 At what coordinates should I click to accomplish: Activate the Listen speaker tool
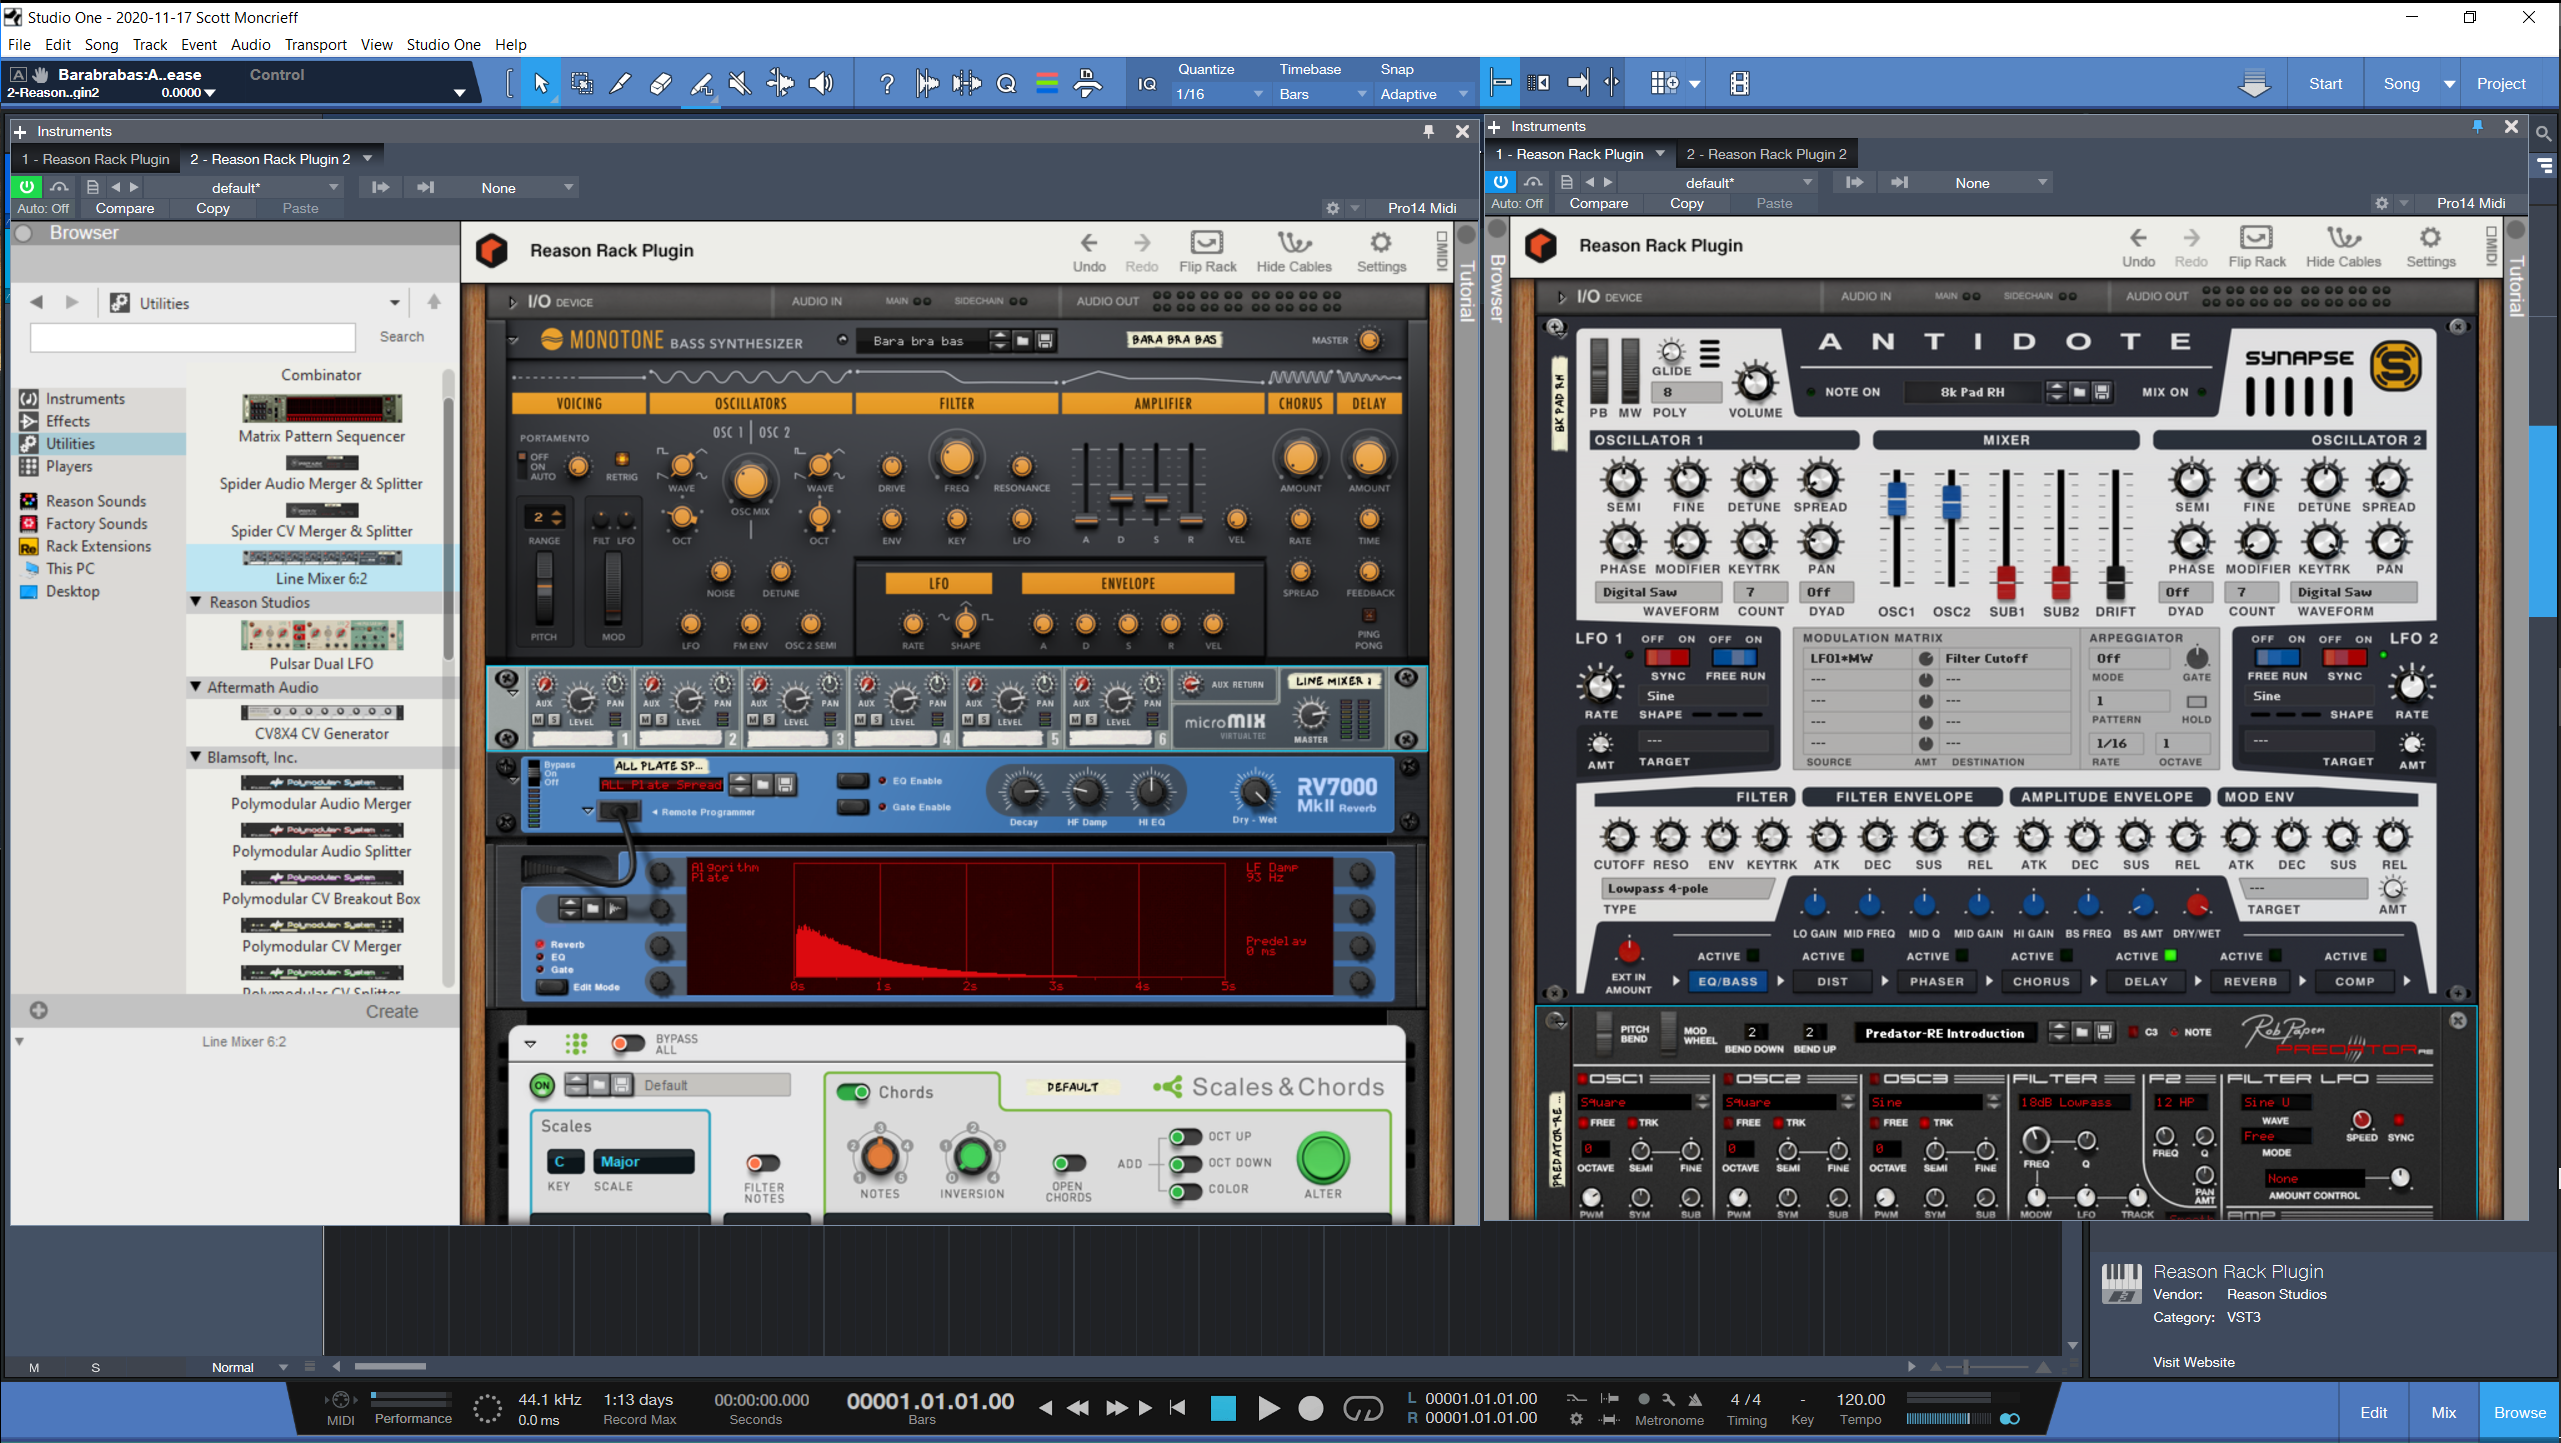coord(821,84)
